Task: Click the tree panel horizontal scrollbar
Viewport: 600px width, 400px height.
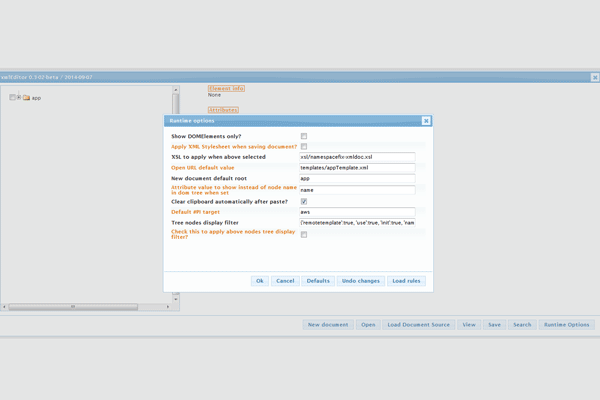Action: point(72,307)
